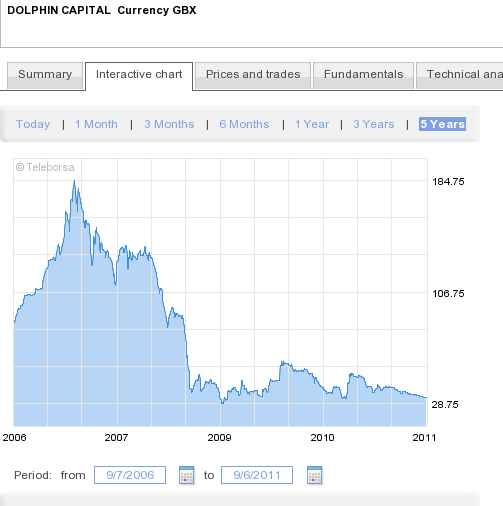Click the 28.75 axis value

(445, 405)
